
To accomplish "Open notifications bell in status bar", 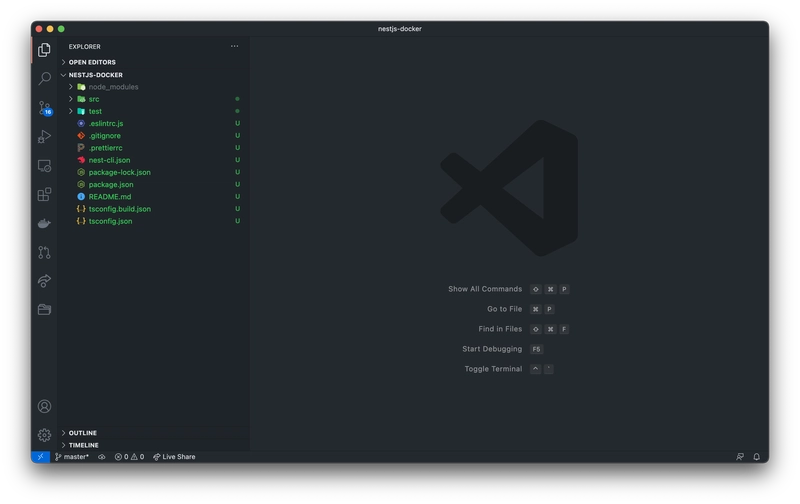I will coord(757,457).
